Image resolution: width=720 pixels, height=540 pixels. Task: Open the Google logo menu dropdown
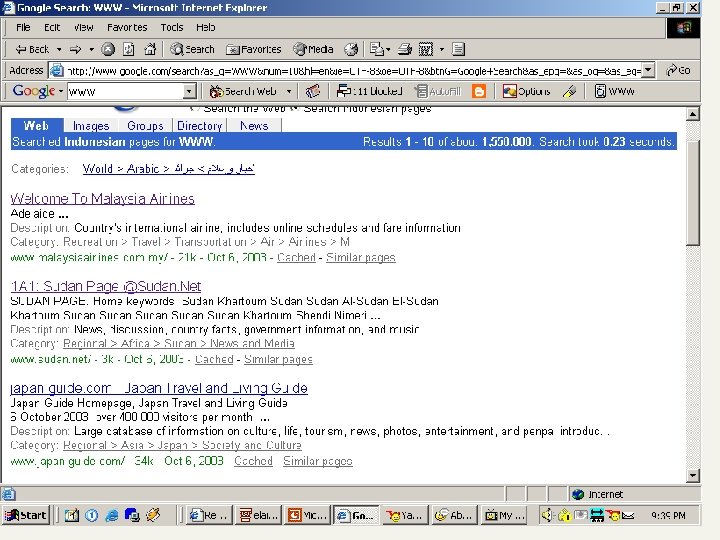pos(60,91)
